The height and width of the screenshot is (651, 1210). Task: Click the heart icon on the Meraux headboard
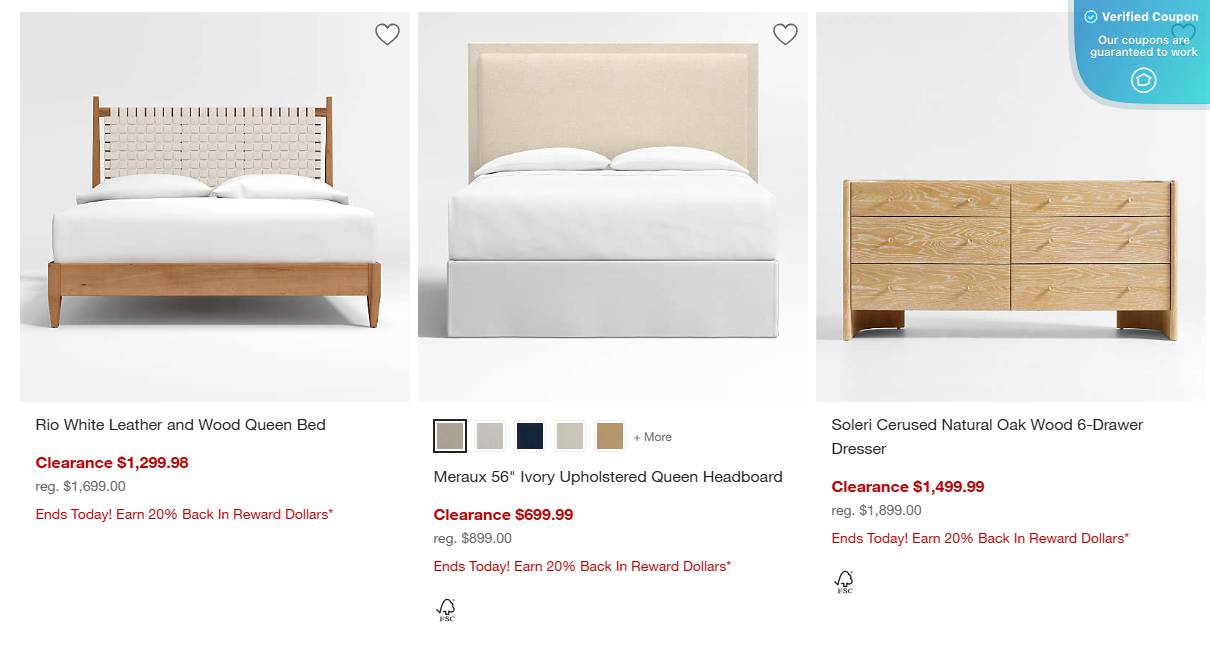(785, 33)
